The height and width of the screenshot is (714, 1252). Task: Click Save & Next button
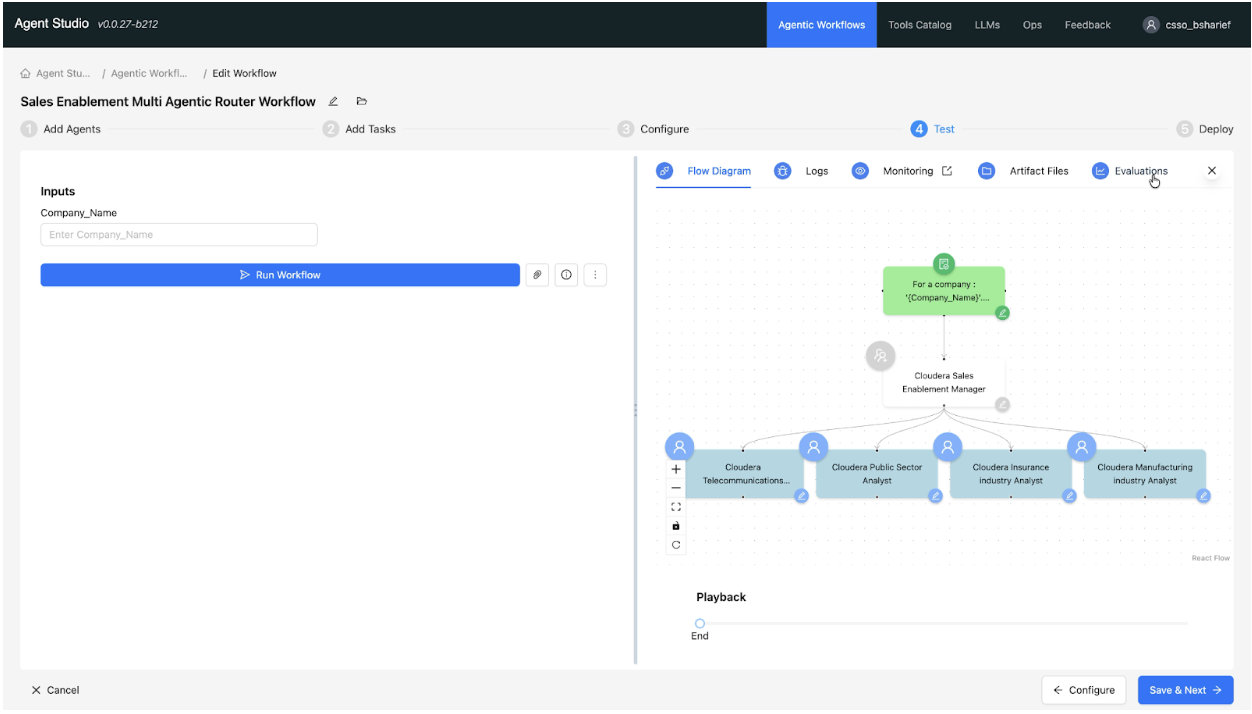click(x=1185, y=690)
